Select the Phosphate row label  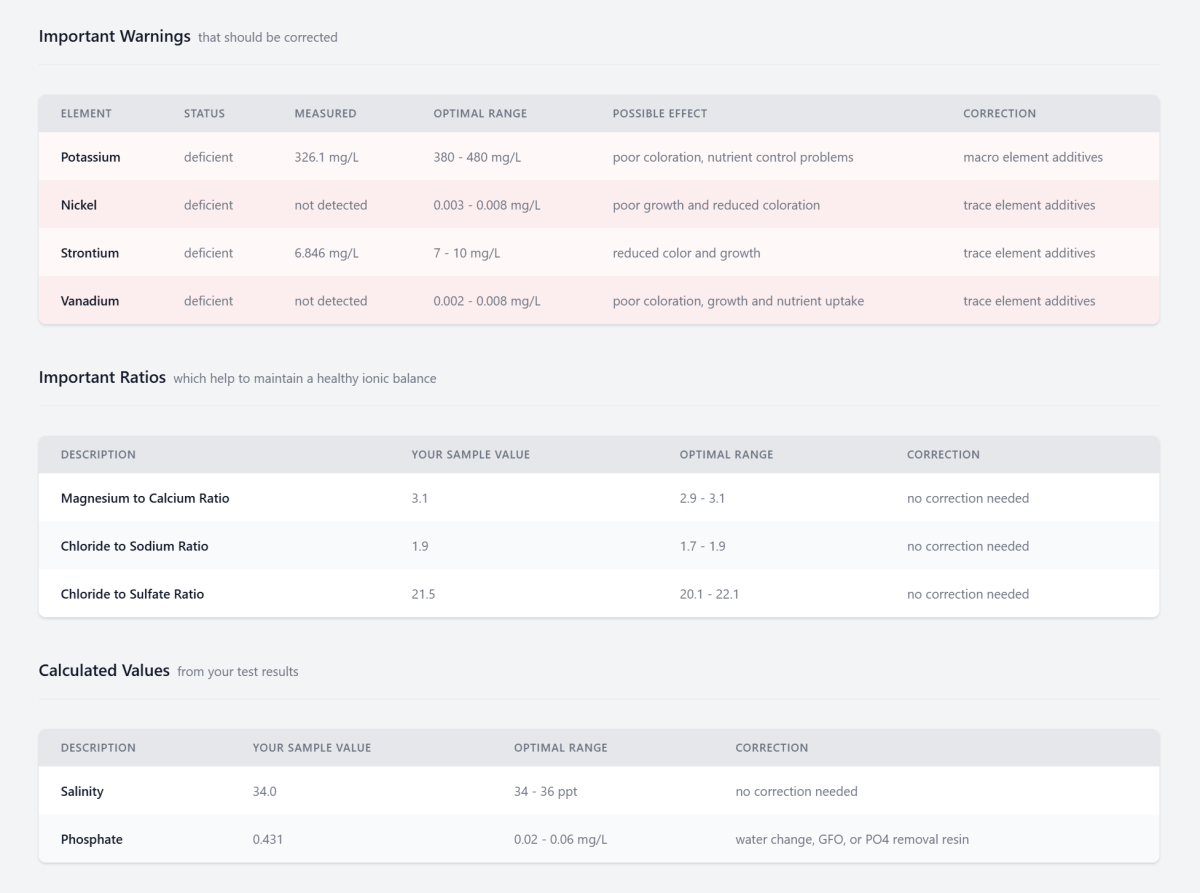pos(92,839)
